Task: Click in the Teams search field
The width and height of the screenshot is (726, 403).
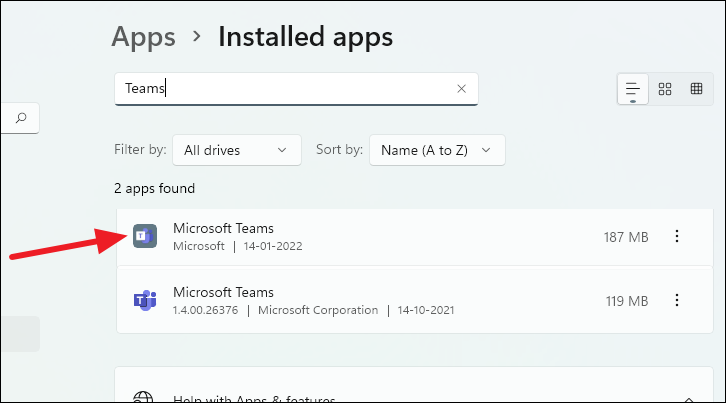Action: click(x=296, y=88)
